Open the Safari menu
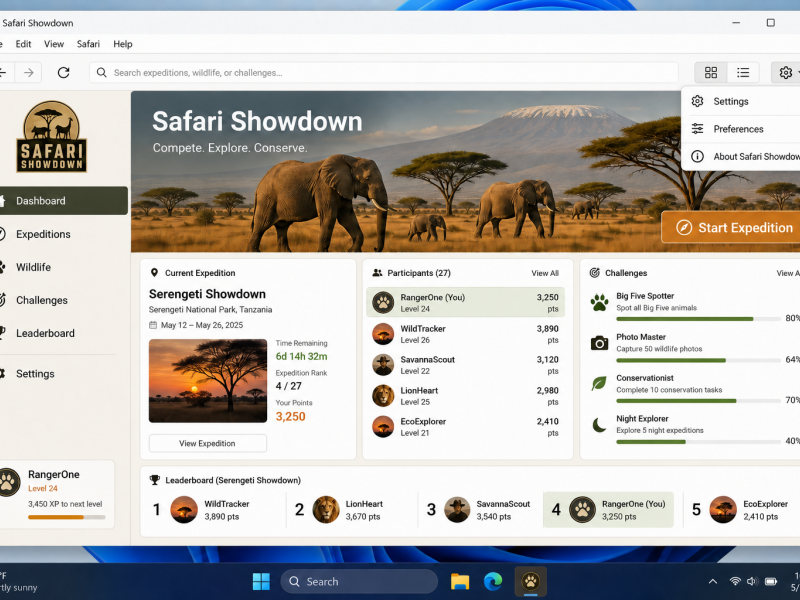800x600 pixels. coord(88,44)
